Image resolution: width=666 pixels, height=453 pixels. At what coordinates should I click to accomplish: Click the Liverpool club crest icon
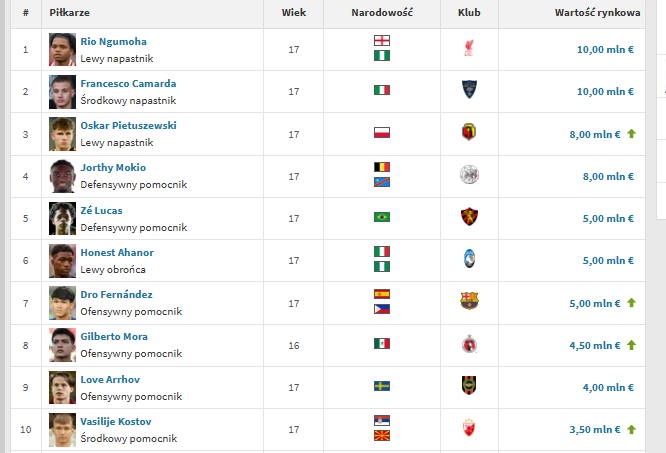pyautogui.click(x=469, y=48)
